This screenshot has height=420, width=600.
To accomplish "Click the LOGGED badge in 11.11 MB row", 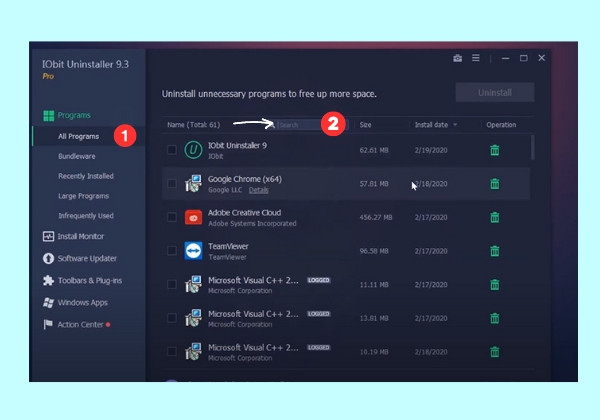I will click(x=318, y=280).
